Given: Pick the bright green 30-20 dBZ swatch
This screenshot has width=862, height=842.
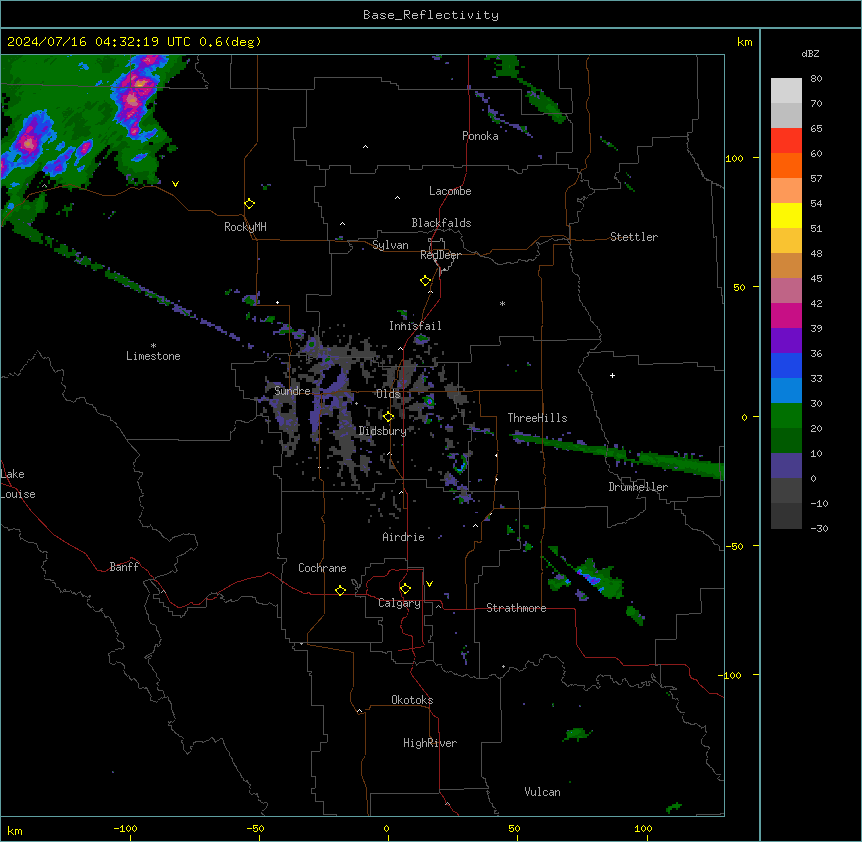Looking at the screenshot, I should tap(786, 416).
